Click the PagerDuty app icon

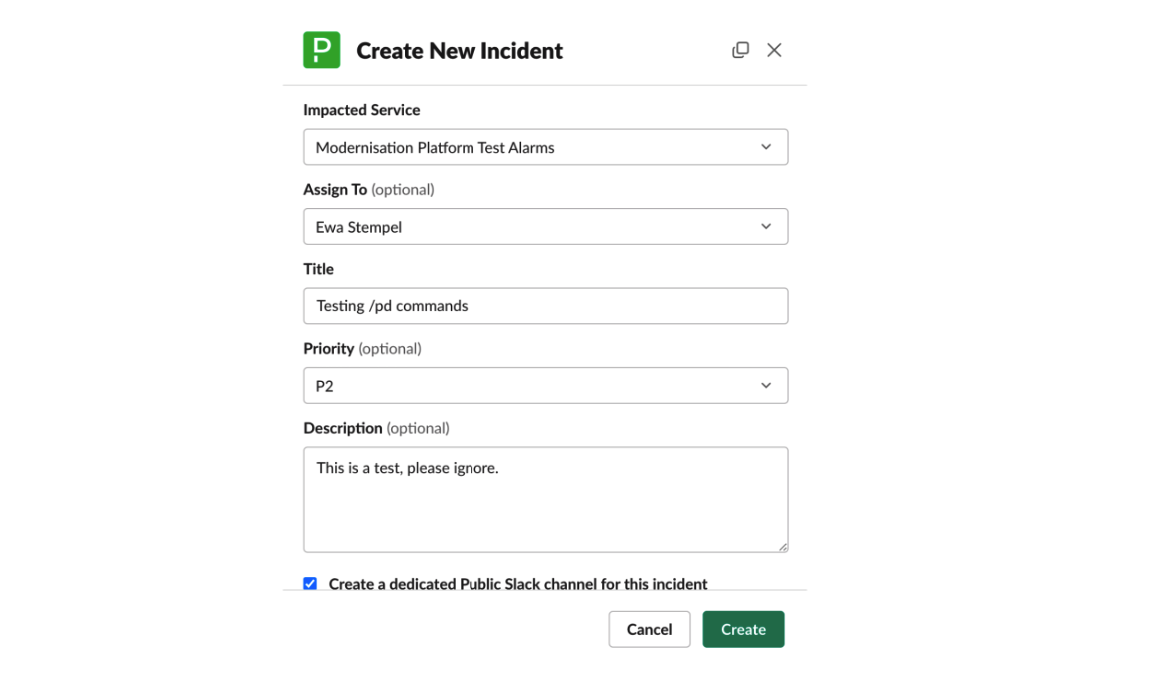point(321,49)
